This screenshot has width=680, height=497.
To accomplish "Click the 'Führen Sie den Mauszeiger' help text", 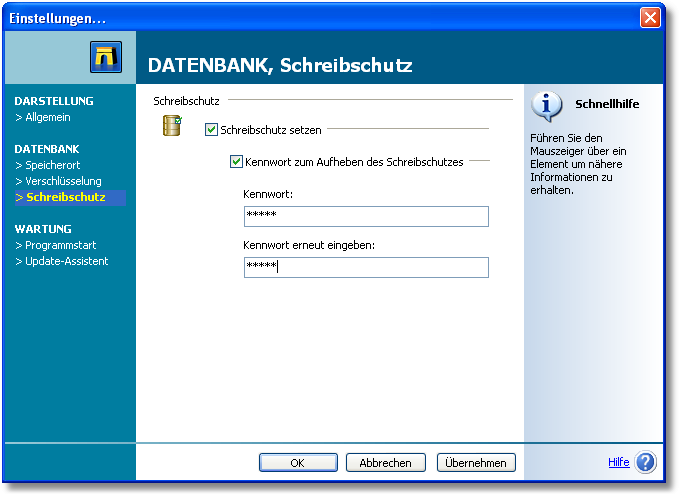I will [x=578, y=164].
